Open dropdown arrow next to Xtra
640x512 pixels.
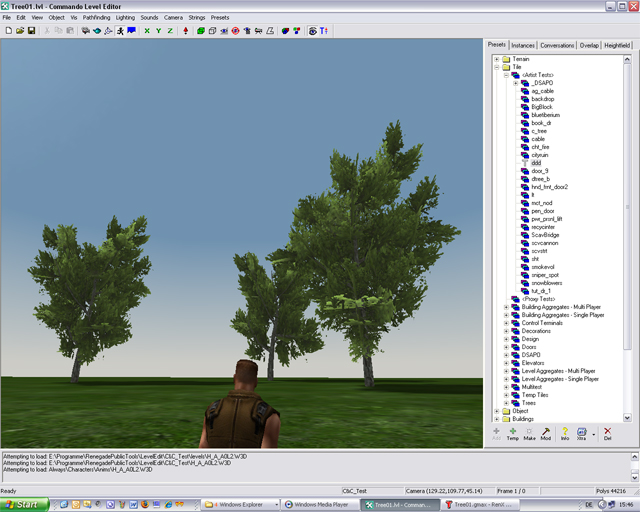(593, 434)
